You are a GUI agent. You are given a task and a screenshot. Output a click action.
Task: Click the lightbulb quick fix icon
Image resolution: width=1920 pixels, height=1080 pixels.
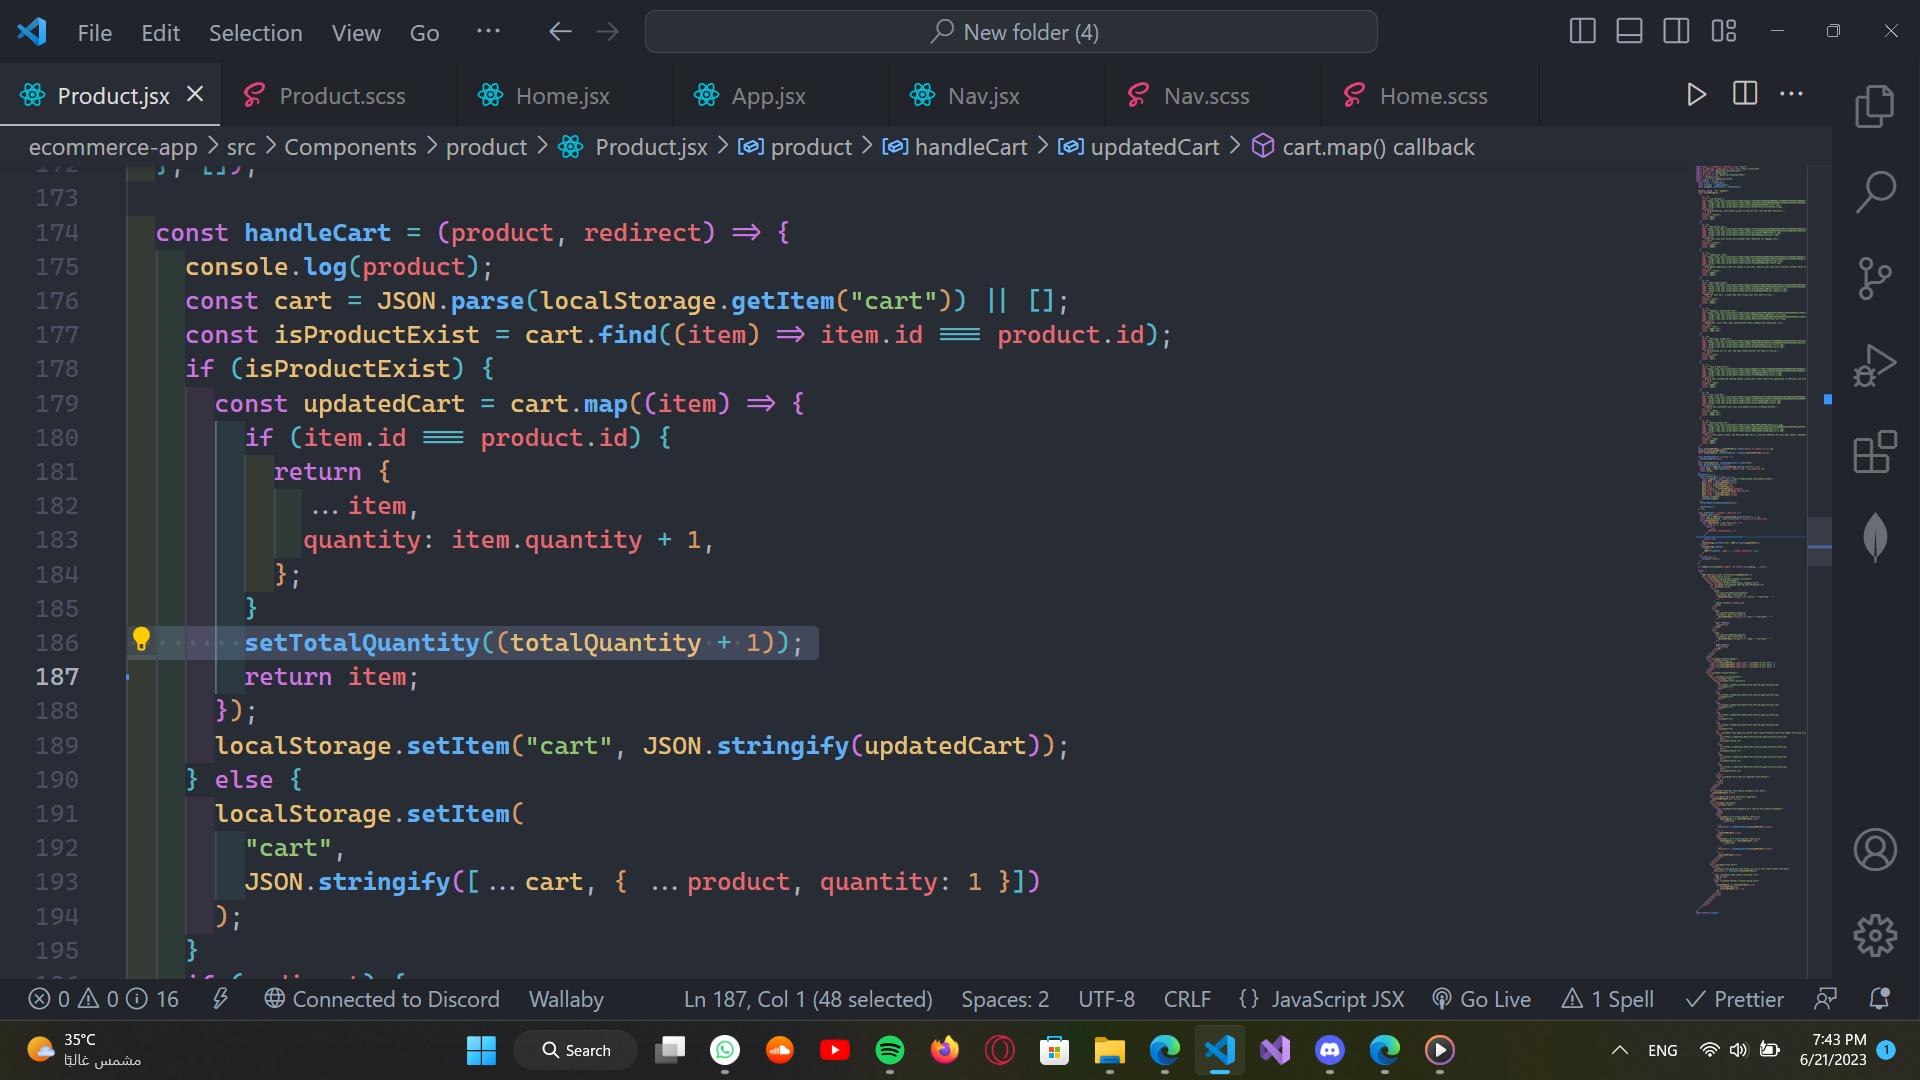tap(141, 640)
